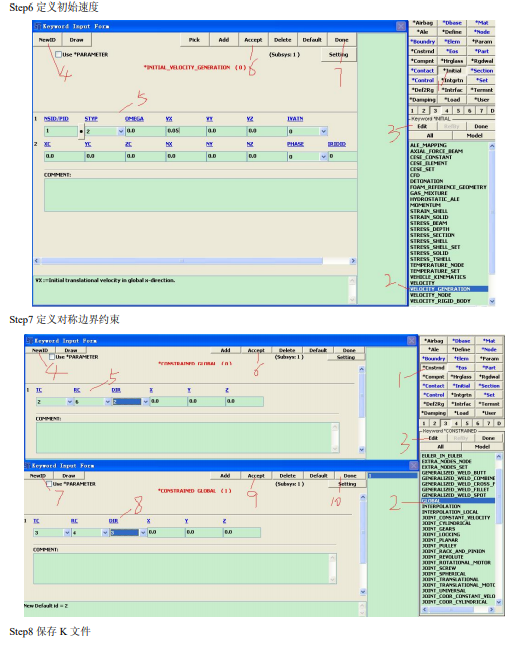Click the *Boundry keyword button in top panel

pos(423,41)
